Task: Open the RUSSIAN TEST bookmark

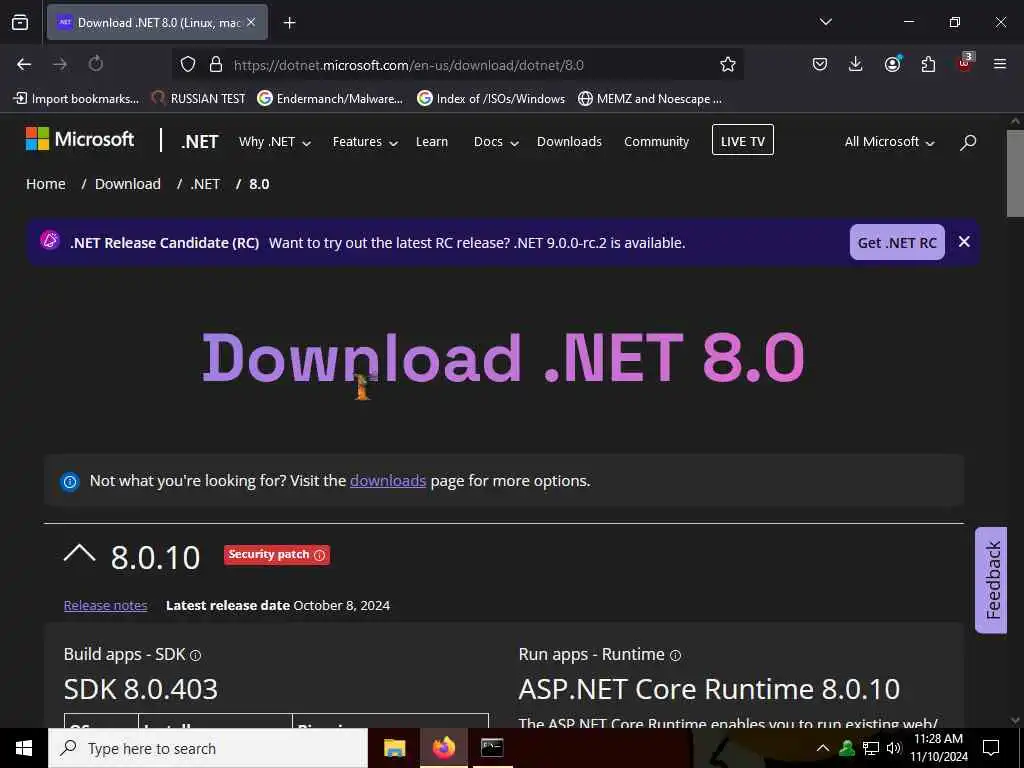Action: pos(199,99)
